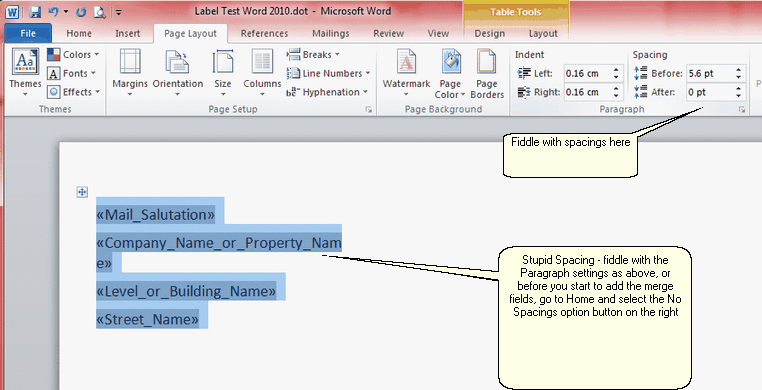Image resolution: width=762 pixels, height=390 pixels.
Task: Open the Undo history dropdown arrow
Action: pyautogui.click(x=66, y=12)
